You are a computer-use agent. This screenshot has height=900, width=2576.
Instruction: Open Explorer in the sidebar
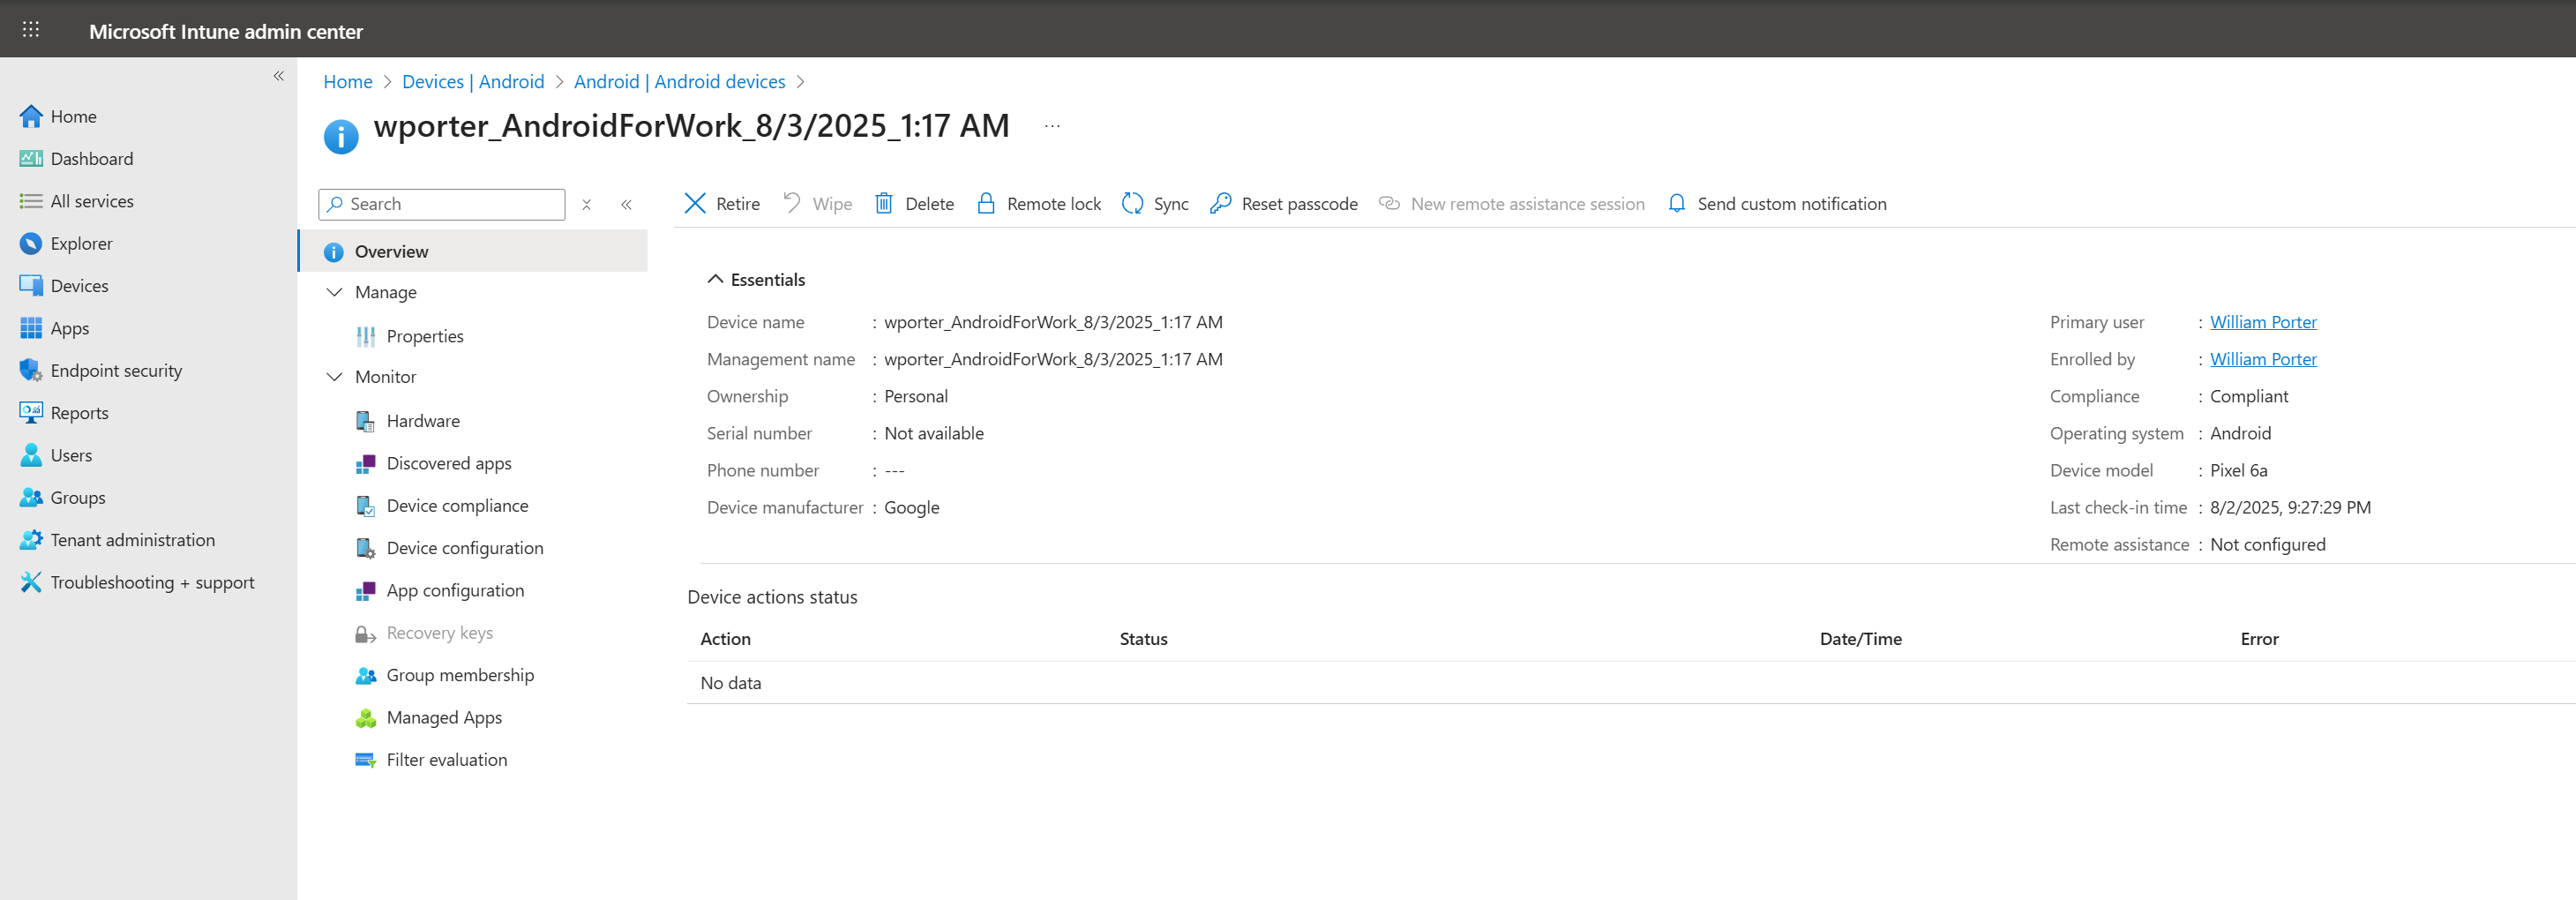pyautogui.click(x=81, y=243)
